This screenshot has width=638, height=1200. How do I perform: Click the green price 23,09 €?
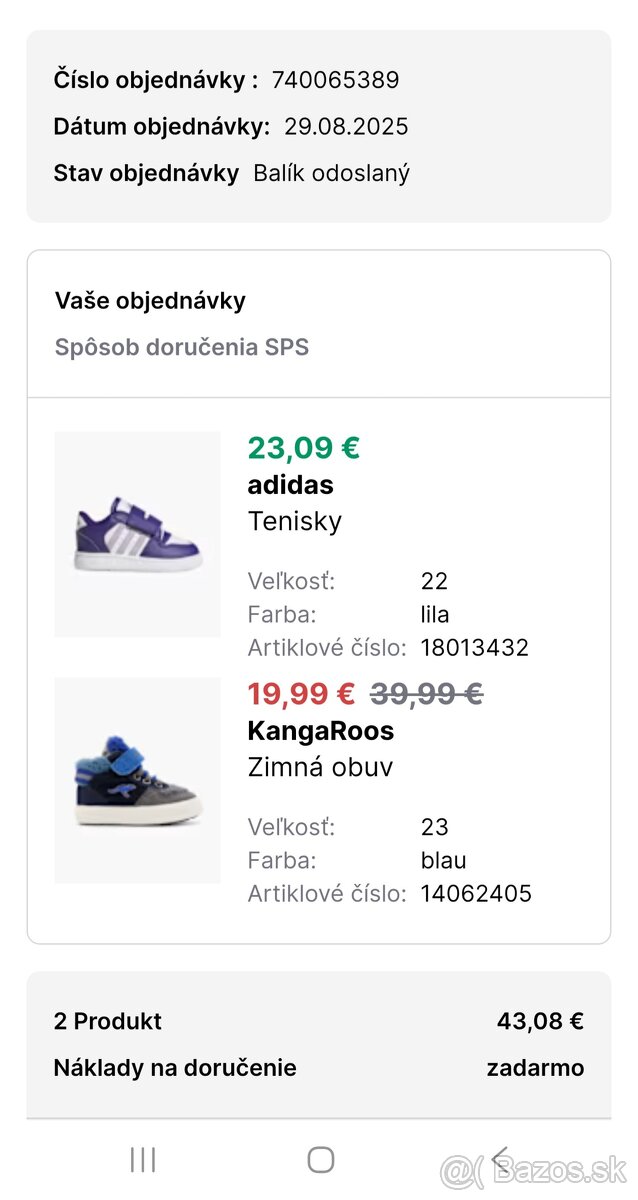point(302,448)
